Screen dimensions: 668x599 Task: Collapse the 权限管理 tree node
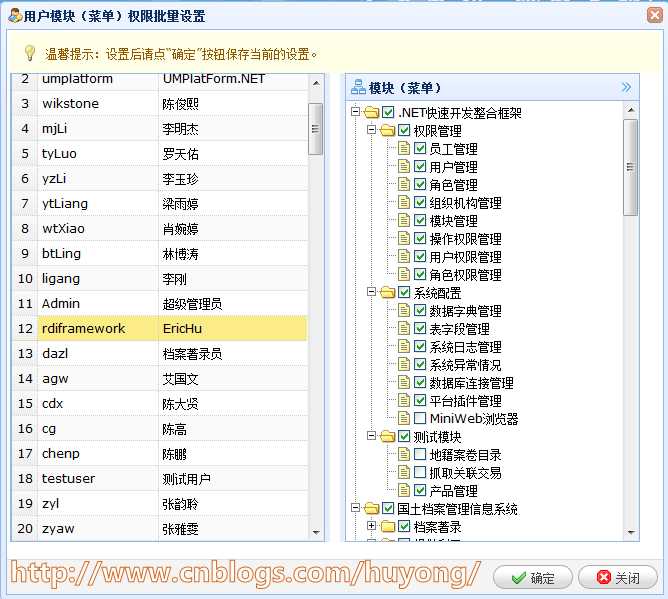click(x=371, y=130)
